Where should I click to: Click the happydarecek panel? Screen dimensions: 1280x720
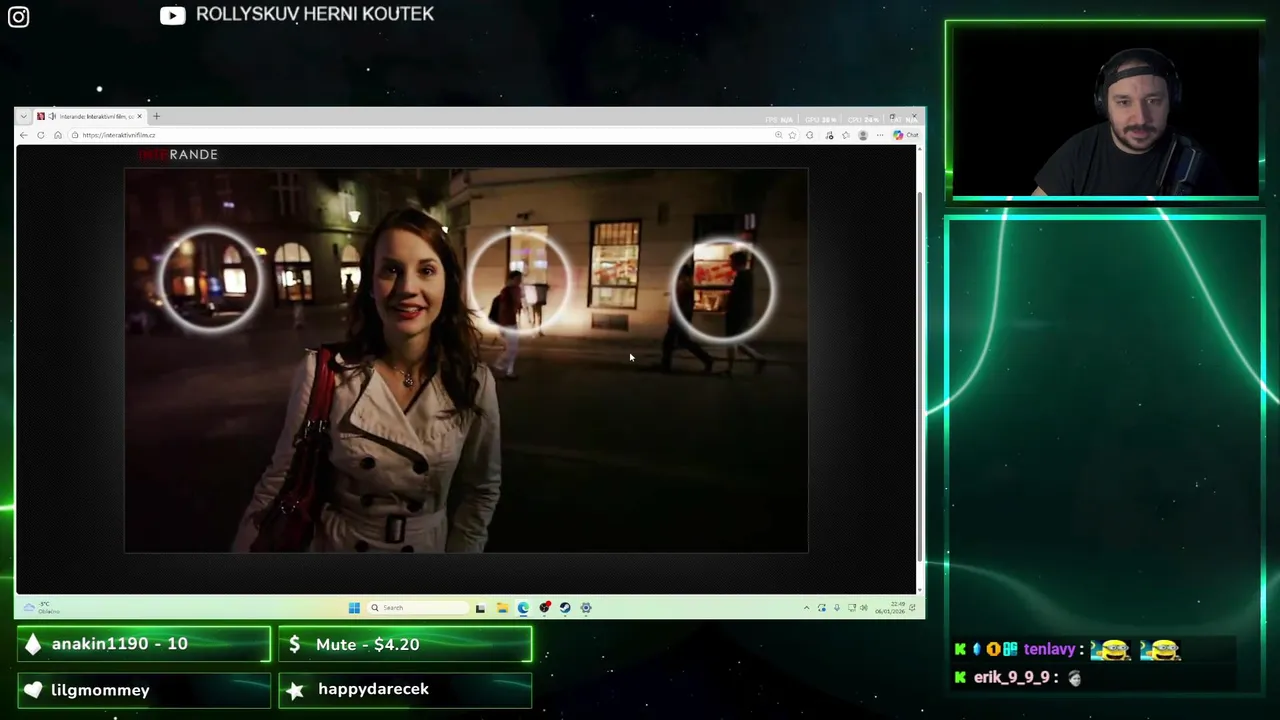coord(405,690)
